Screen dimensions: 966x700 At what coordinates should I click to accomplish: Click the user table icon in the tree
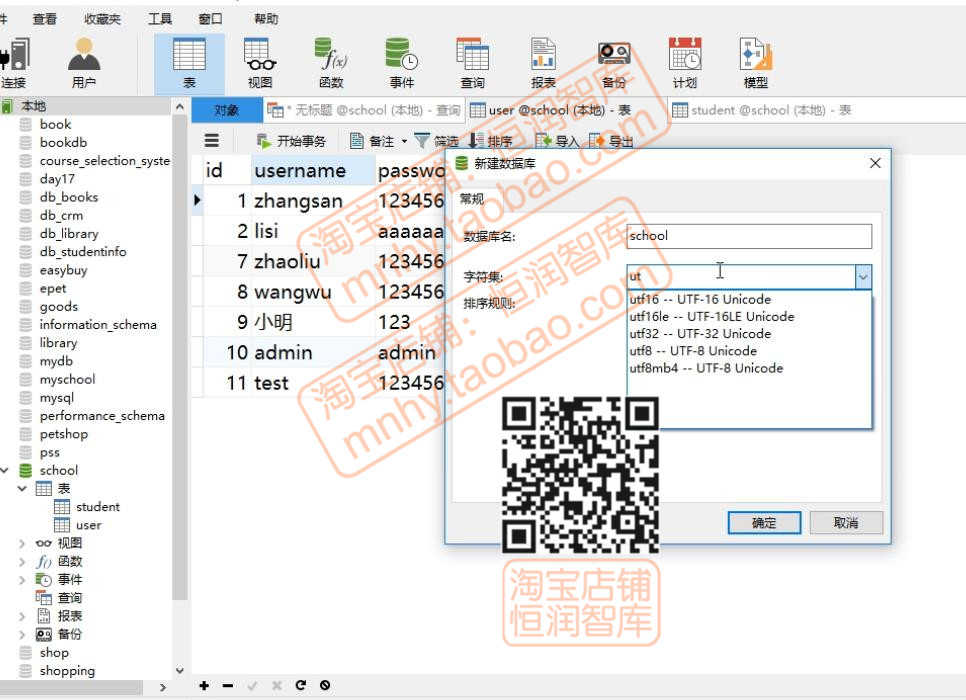pos(62,525)
